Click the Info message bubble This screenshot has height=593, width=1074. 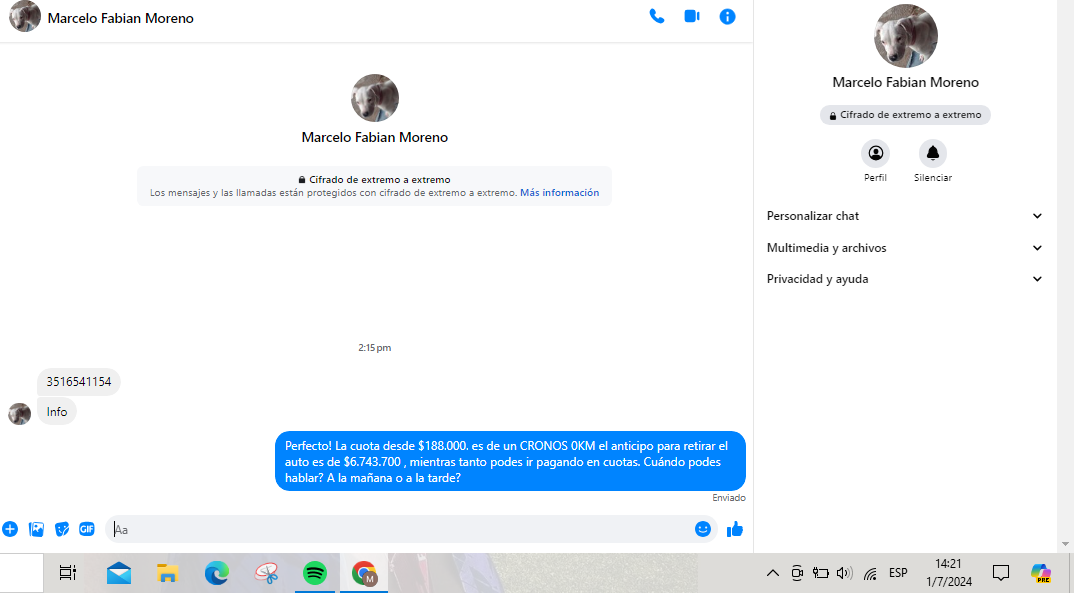pos(57,412)
